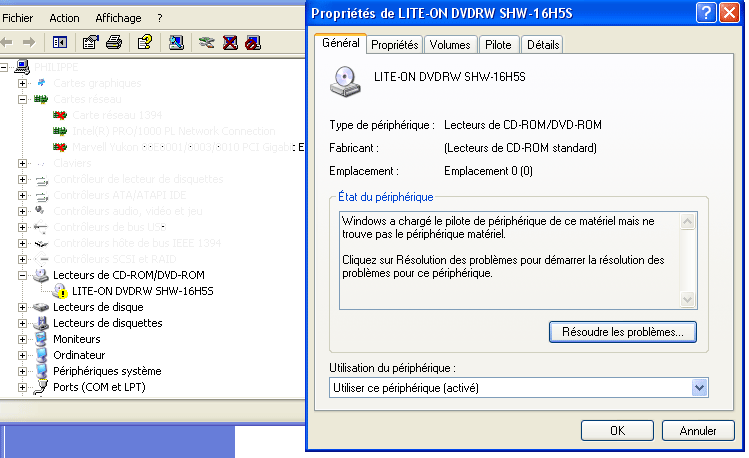This screenshot has height=458, width=749.
Task: Select Contrôleurs hôte de bus IEEE 1394
Action: coord(137,243)
